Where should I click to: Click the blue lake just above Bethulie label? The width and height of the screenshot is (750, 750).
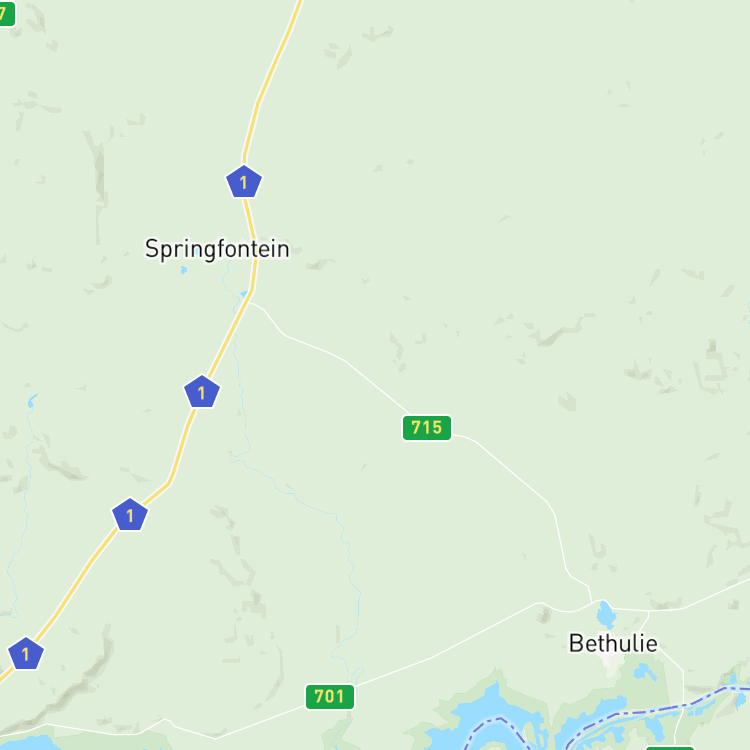pyautogui.click(x=606, y=615)
